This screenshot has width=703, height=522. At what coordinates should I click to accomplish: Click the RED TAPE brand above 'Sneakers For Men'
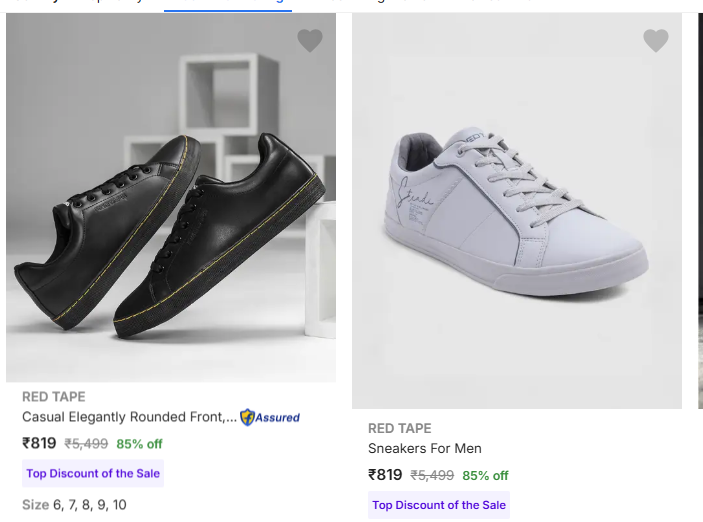click(x=400, y=428)
